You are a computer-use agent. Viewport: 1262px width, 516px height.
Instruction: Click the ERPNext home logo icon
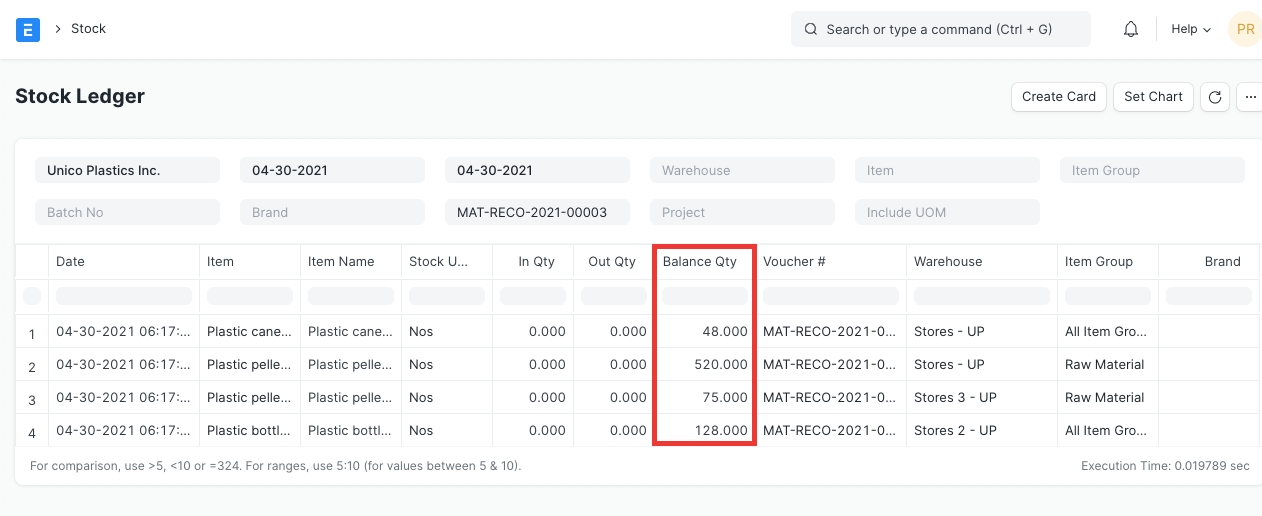coord(28,29)
